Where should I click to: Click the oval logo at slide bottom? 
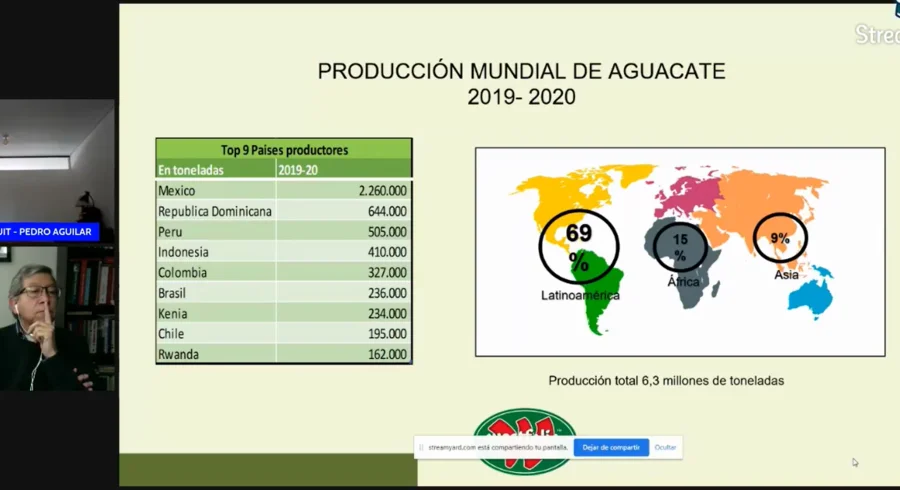pyautogui.click(x=524, y=441)
